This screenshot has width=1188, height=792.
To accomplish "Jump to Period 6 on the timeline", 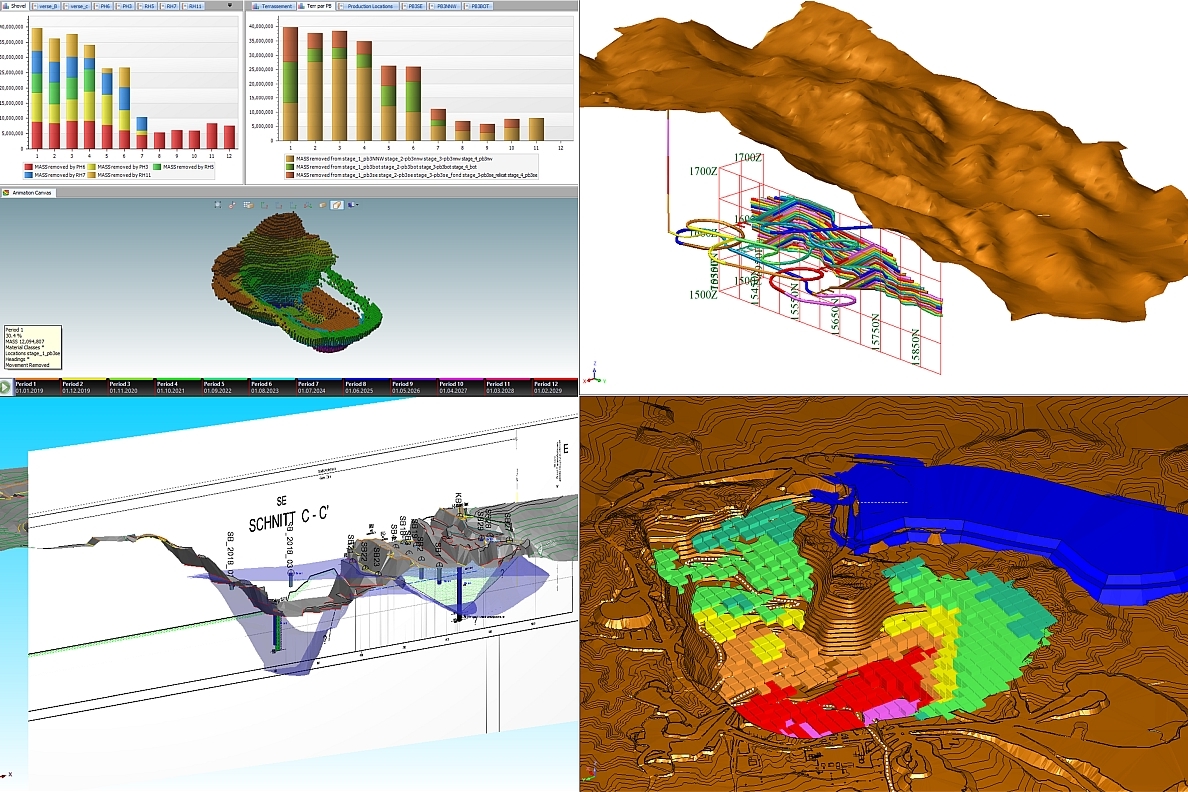I will [273, 387].
